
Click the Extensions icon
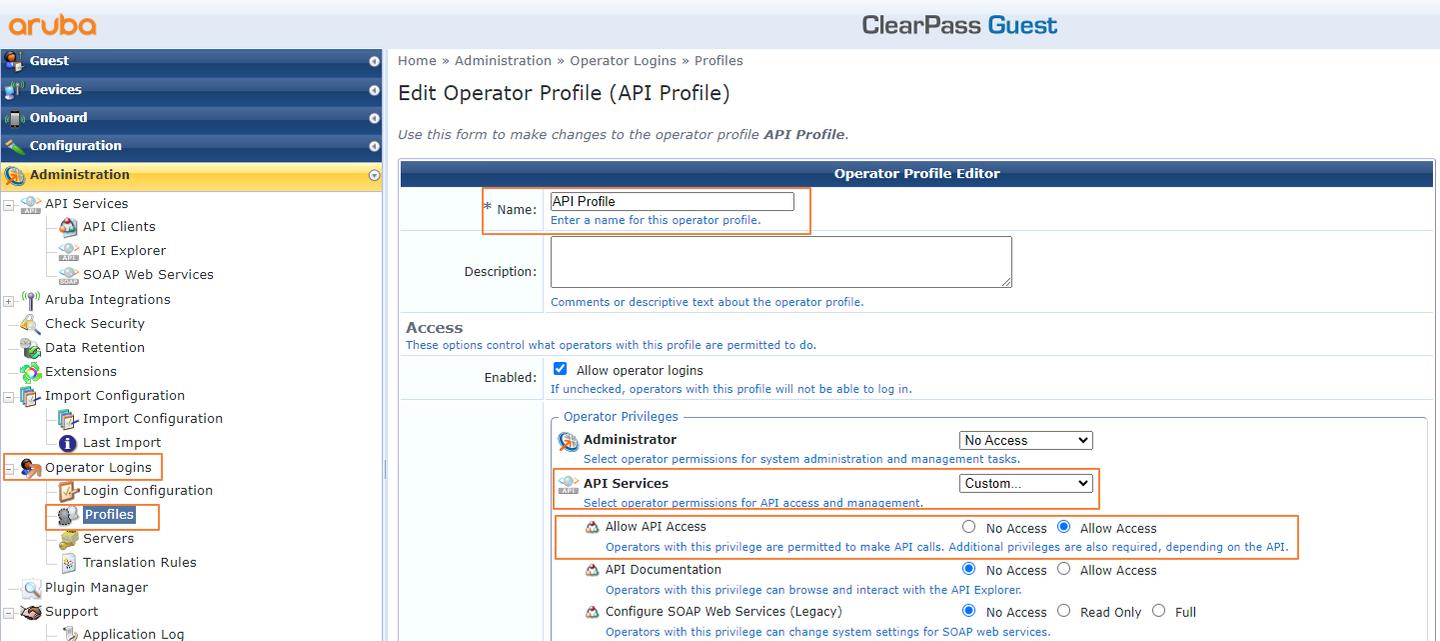(31, 372)
